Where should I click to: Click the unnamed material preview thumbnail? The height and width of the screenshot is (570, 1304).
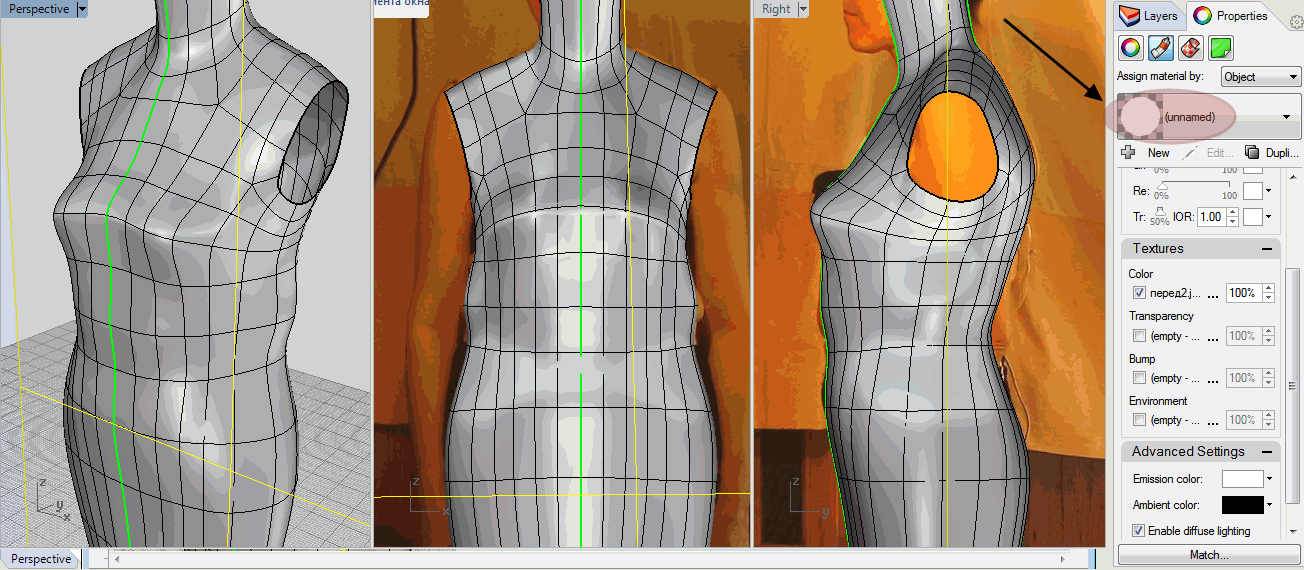click(1139, 117)
